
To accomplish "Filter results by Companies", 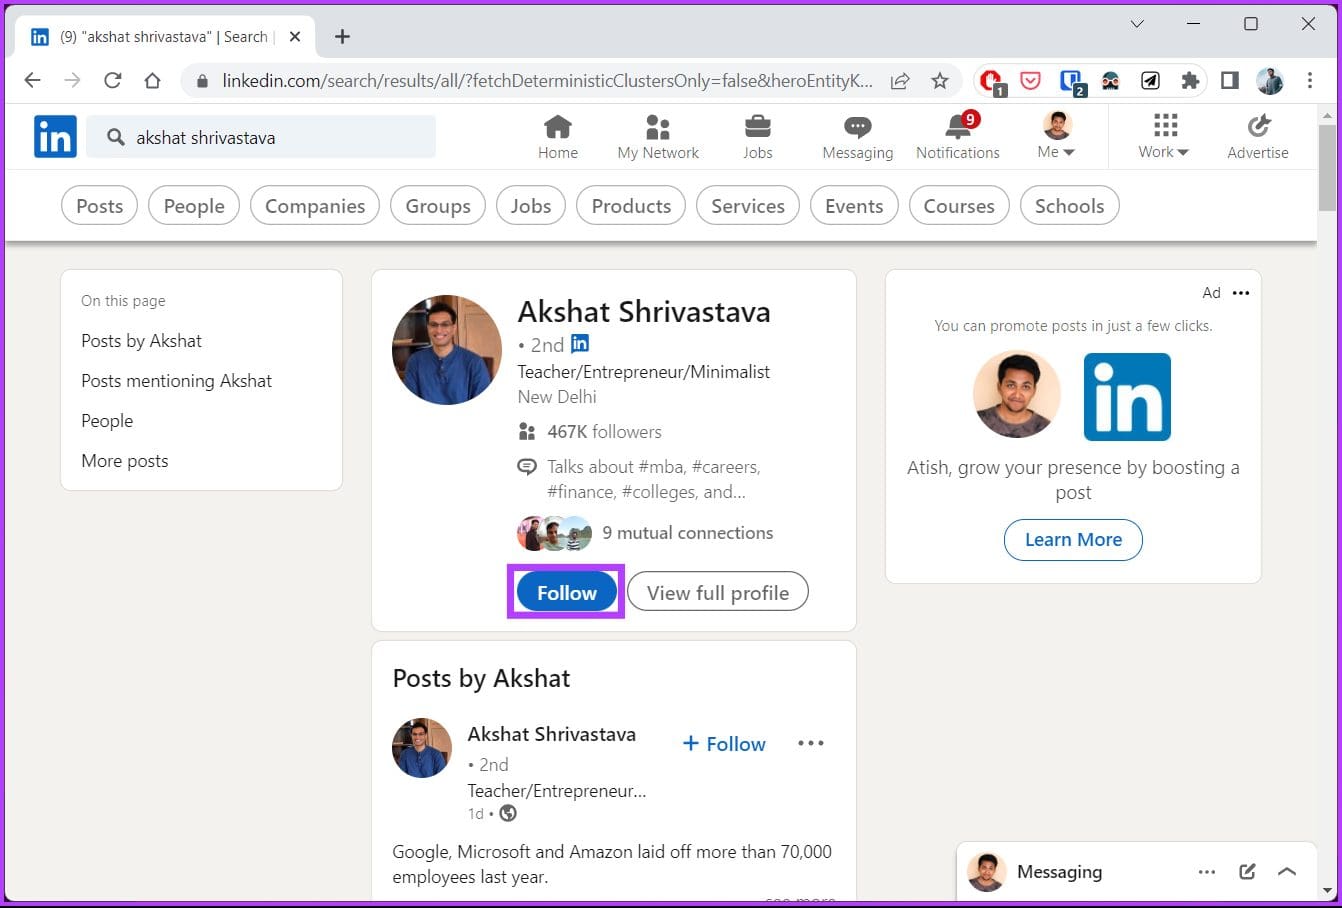I will point(315,206).
